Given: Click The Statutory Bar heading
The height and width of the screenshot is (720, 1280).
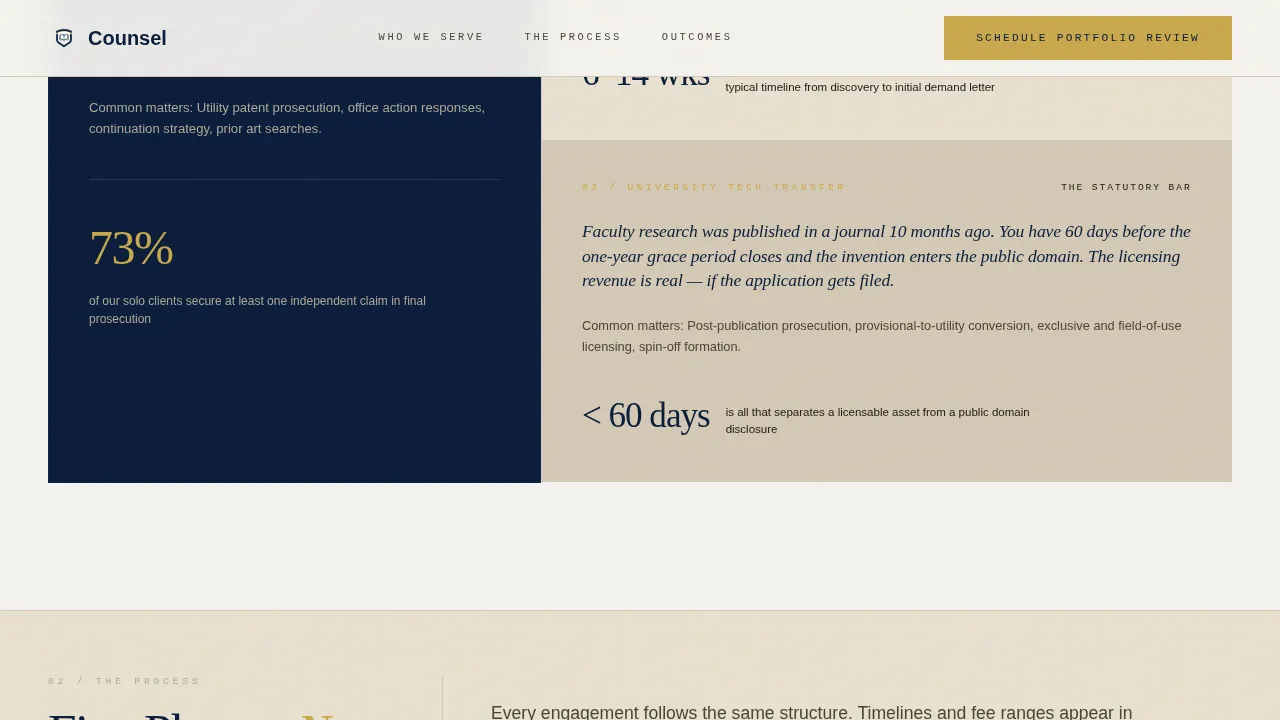Looking at the screenshot, I should (1126, 187).
